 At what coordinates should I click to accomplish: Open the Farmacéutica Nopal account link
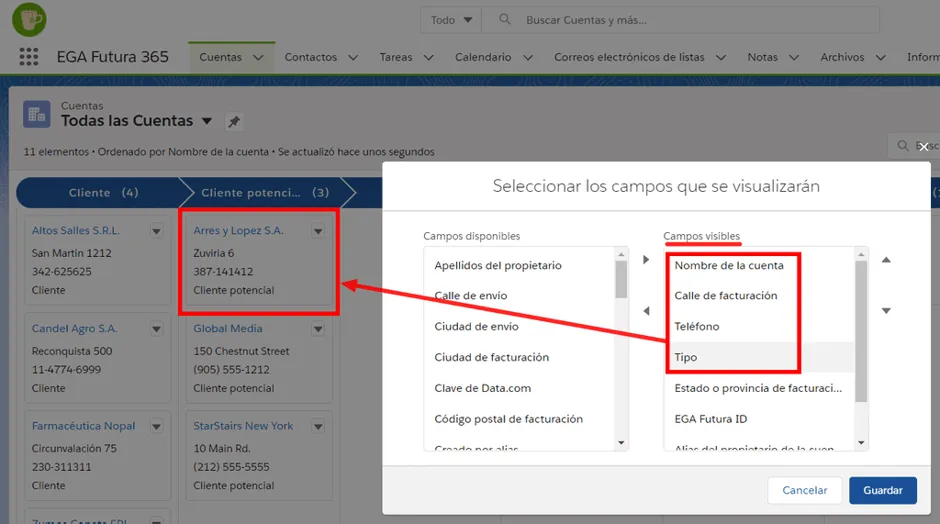[x=83, y=426]
